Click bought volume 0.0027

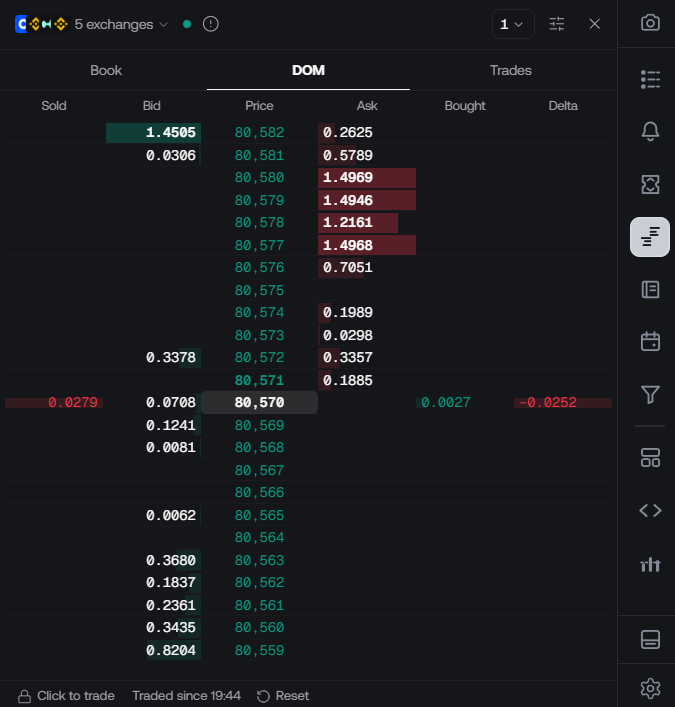coord(445,402)
